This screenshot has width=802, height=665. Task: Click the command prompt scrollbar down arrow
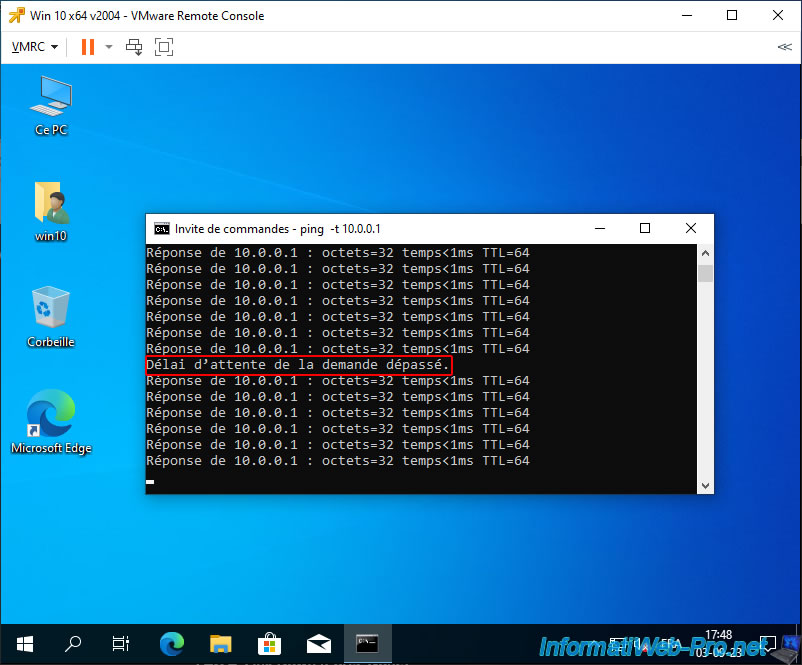click(x=705, y=485)
